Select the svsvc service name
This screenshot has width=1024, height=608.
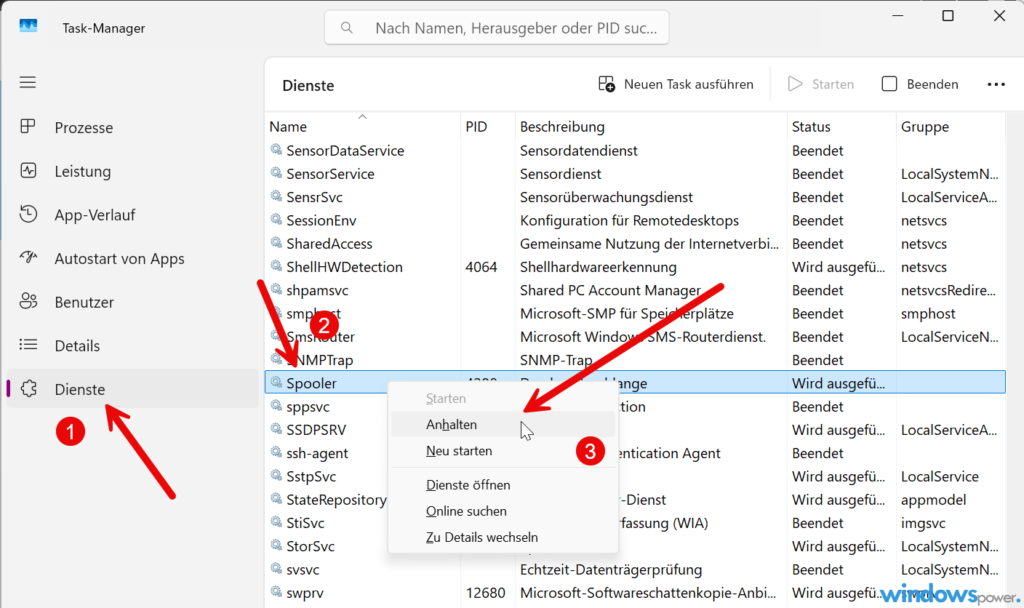coord(302,569)
